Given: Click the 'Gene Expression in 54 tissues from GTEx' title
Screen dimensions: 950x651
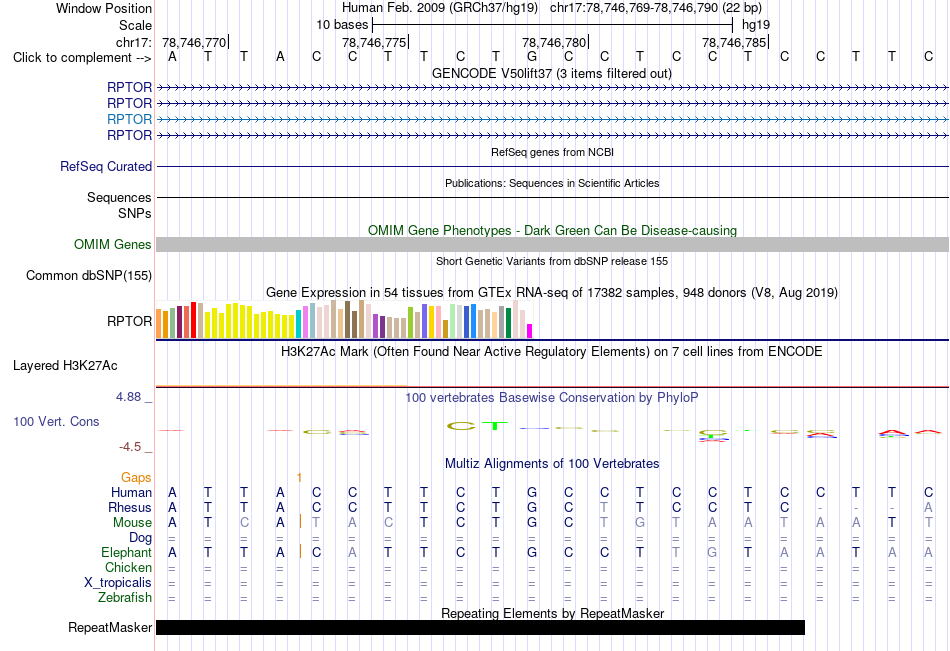Looking at the screenshot, I should pos(552,293).
